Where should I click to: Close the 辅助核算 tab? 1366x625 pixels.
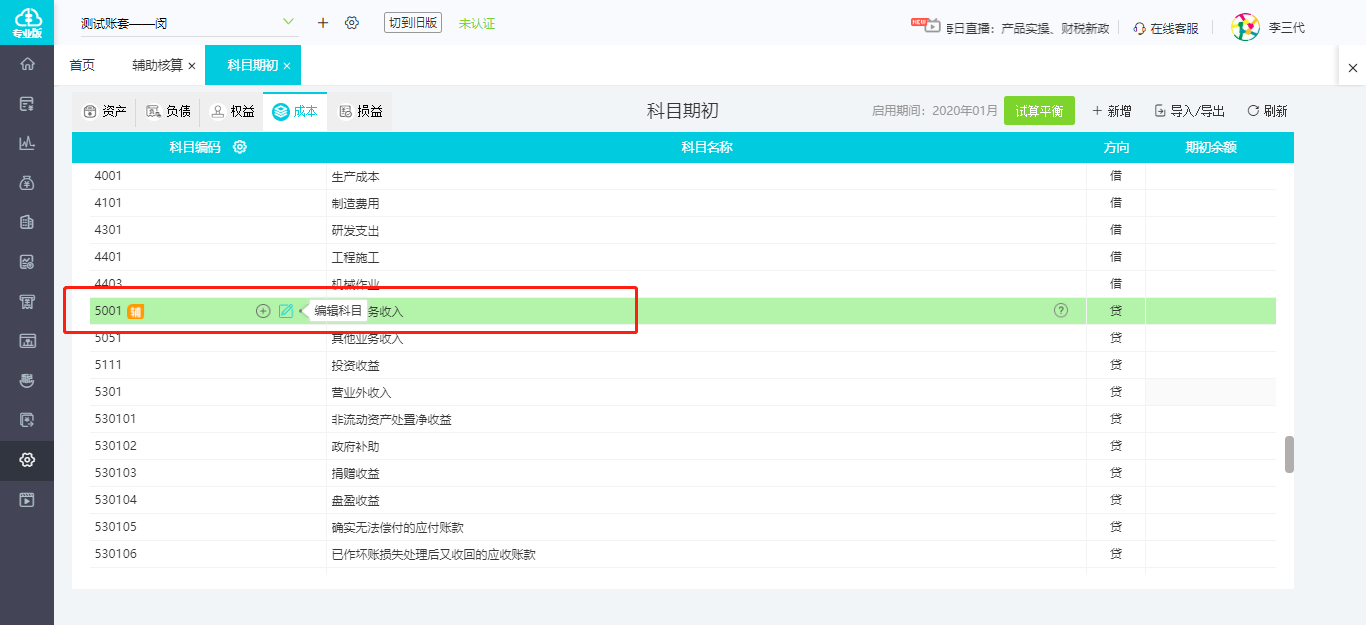pyautogui.click(x=192, y=66)
